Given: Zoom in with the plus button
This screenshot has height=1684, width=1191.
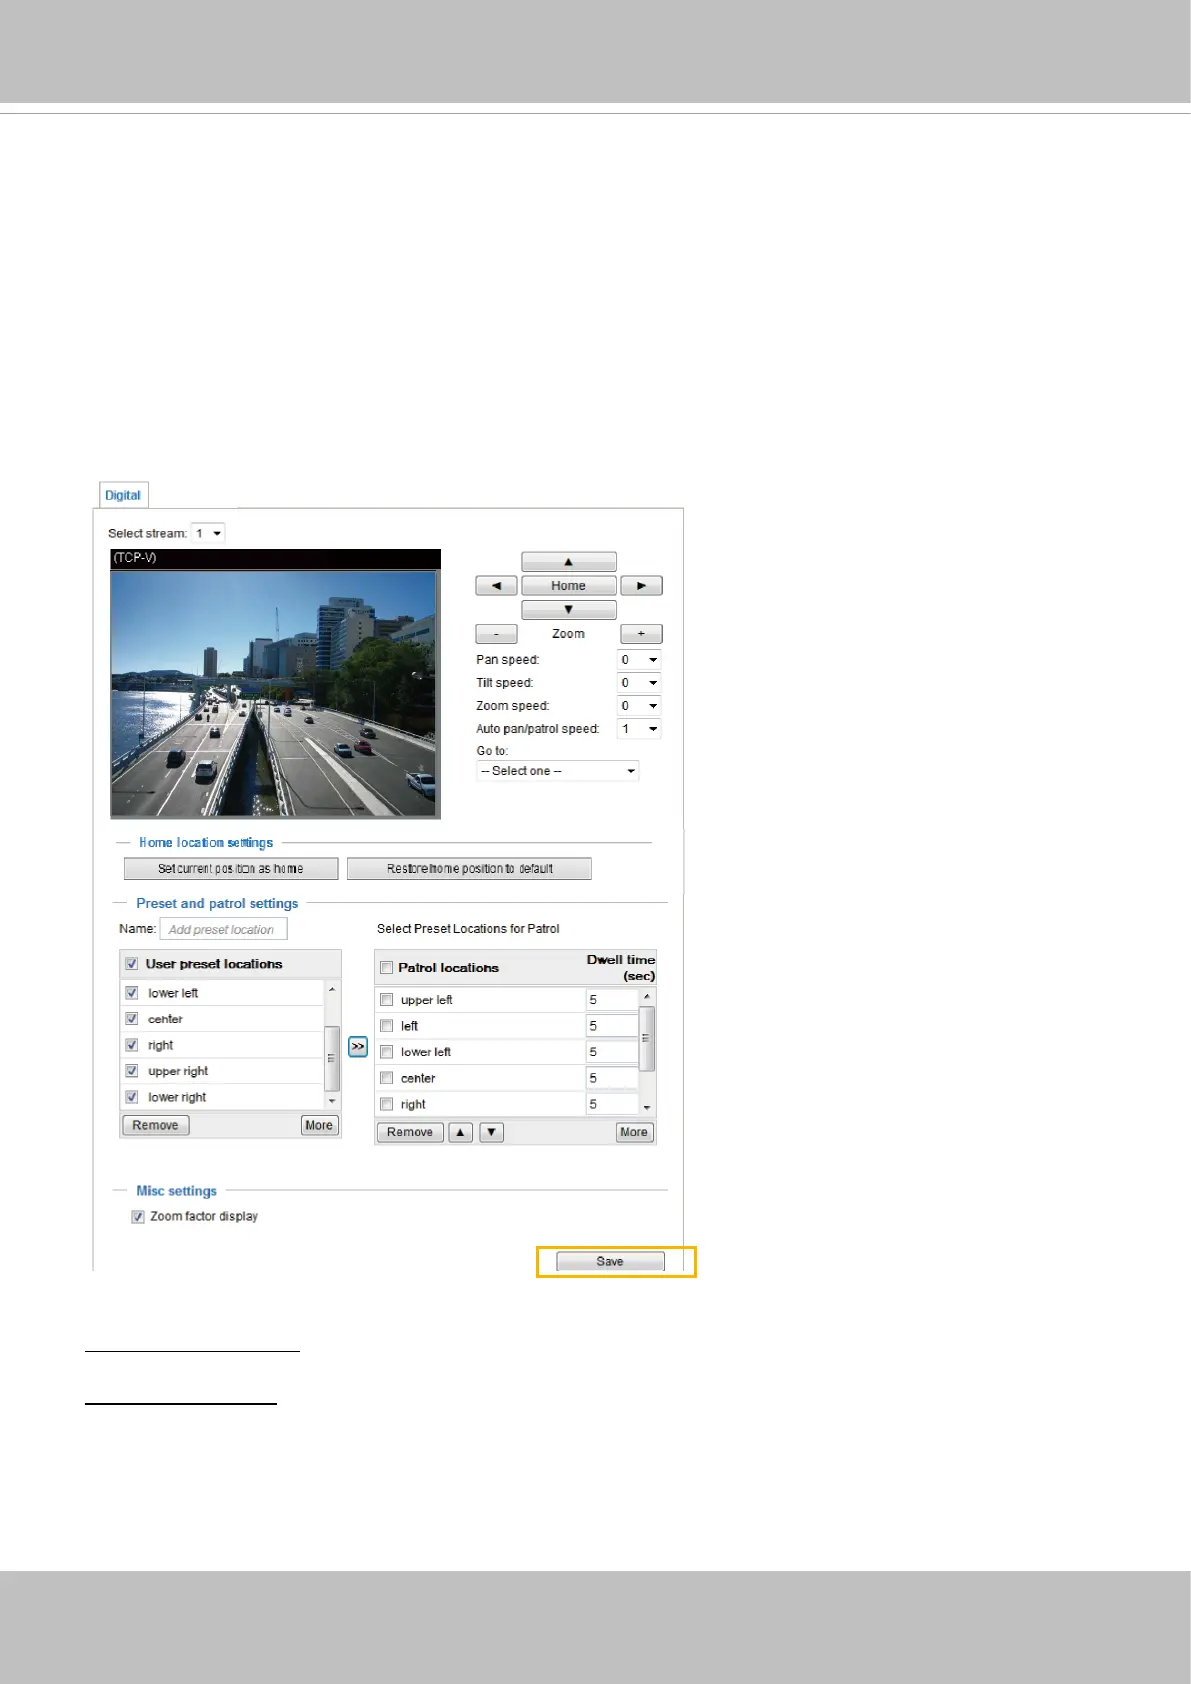Looking at the screenshot, I should click(641, 634).
